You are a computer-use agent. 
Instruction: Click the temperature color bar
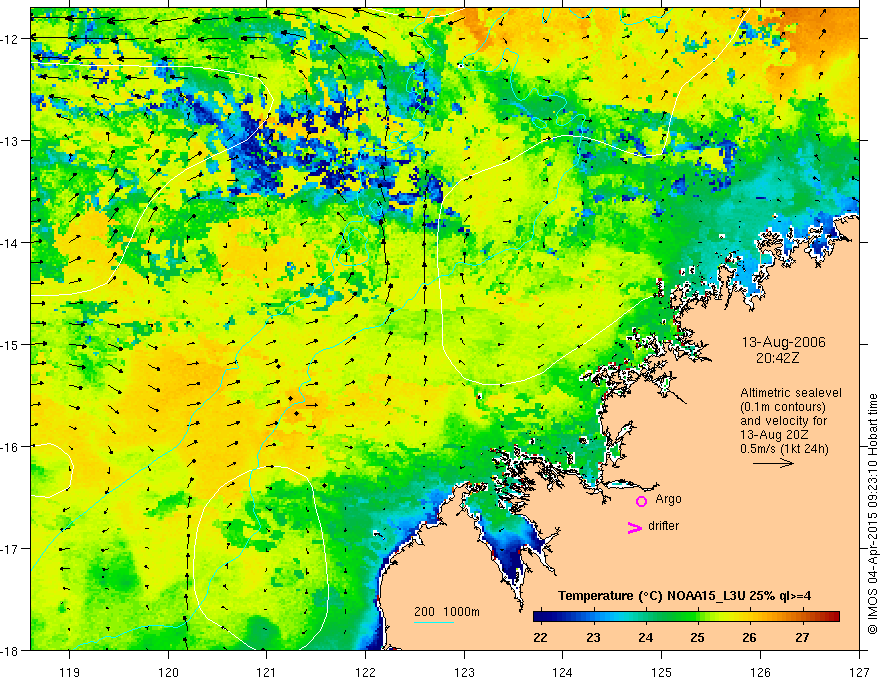coord(686,617)
